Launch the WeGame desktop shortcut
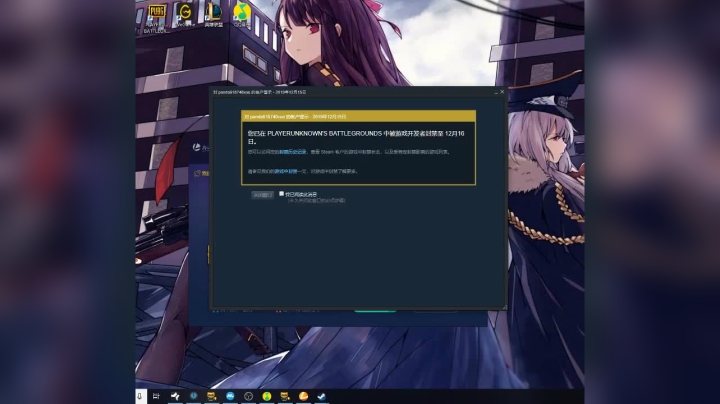The width and height of the screenshot is (720, 404). click(185, 16)
